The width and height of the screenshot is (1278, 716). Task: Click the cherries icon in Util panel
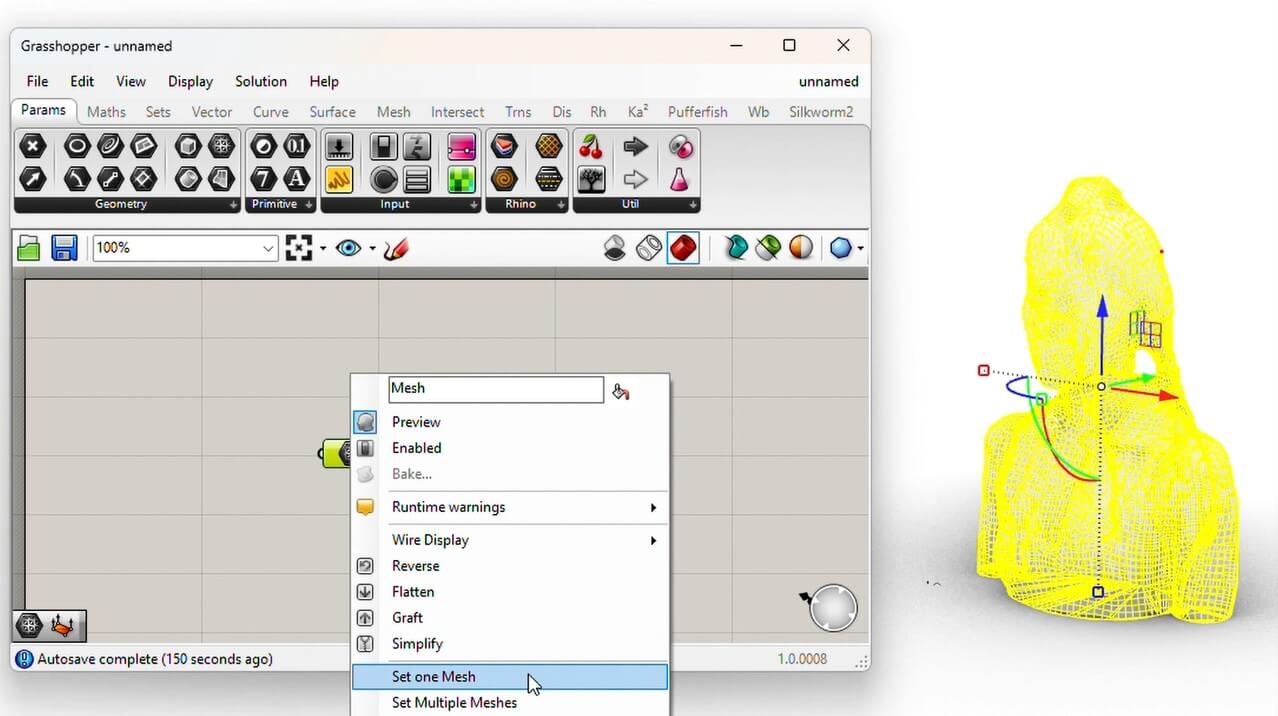click(591, 147)
